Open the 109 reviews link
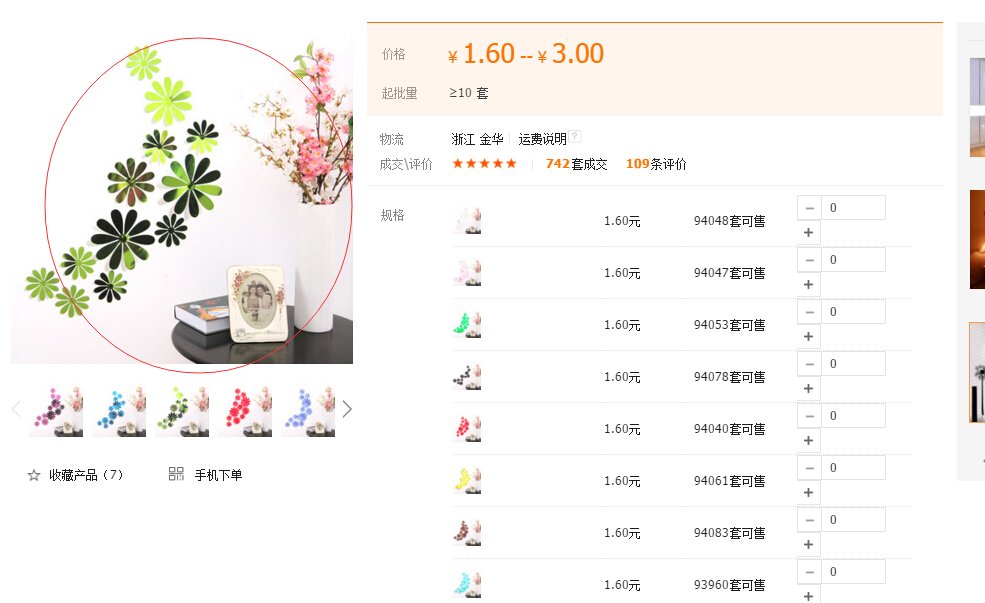The image size is (985, 603). (656, 164)
